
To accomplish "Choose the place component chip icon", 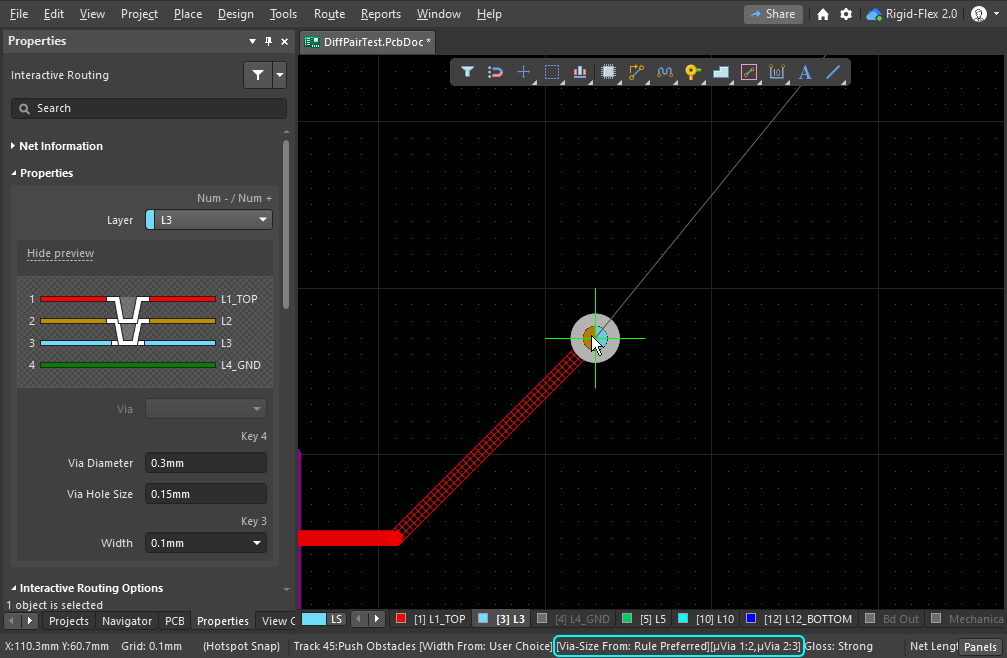I will pyautogui.click(x=608, y=72).
